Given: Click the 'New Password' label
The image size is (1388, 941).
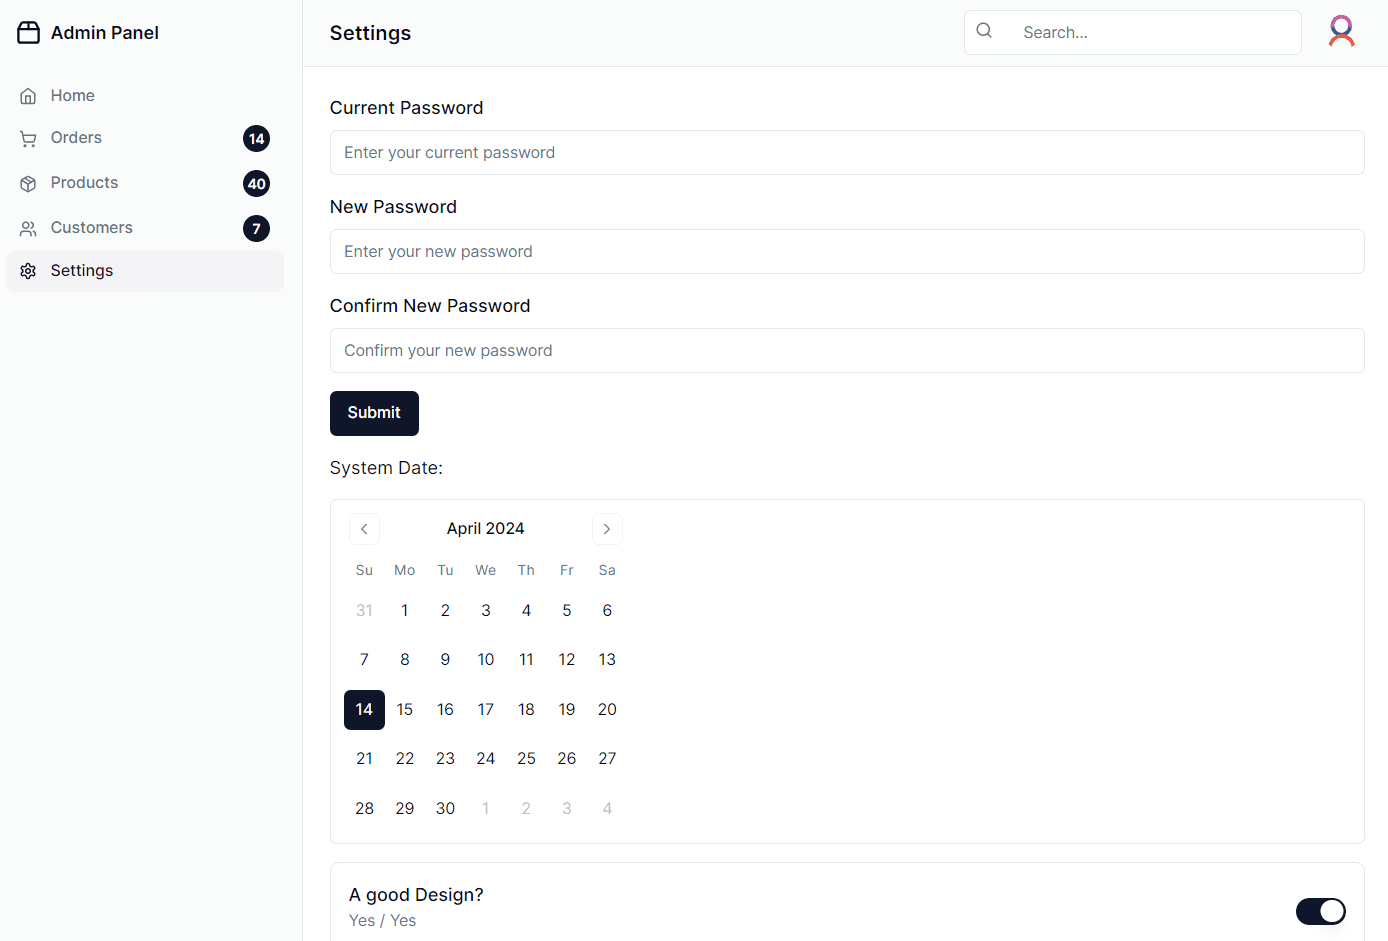Looking at the screenshot, I should coord(393,207).
